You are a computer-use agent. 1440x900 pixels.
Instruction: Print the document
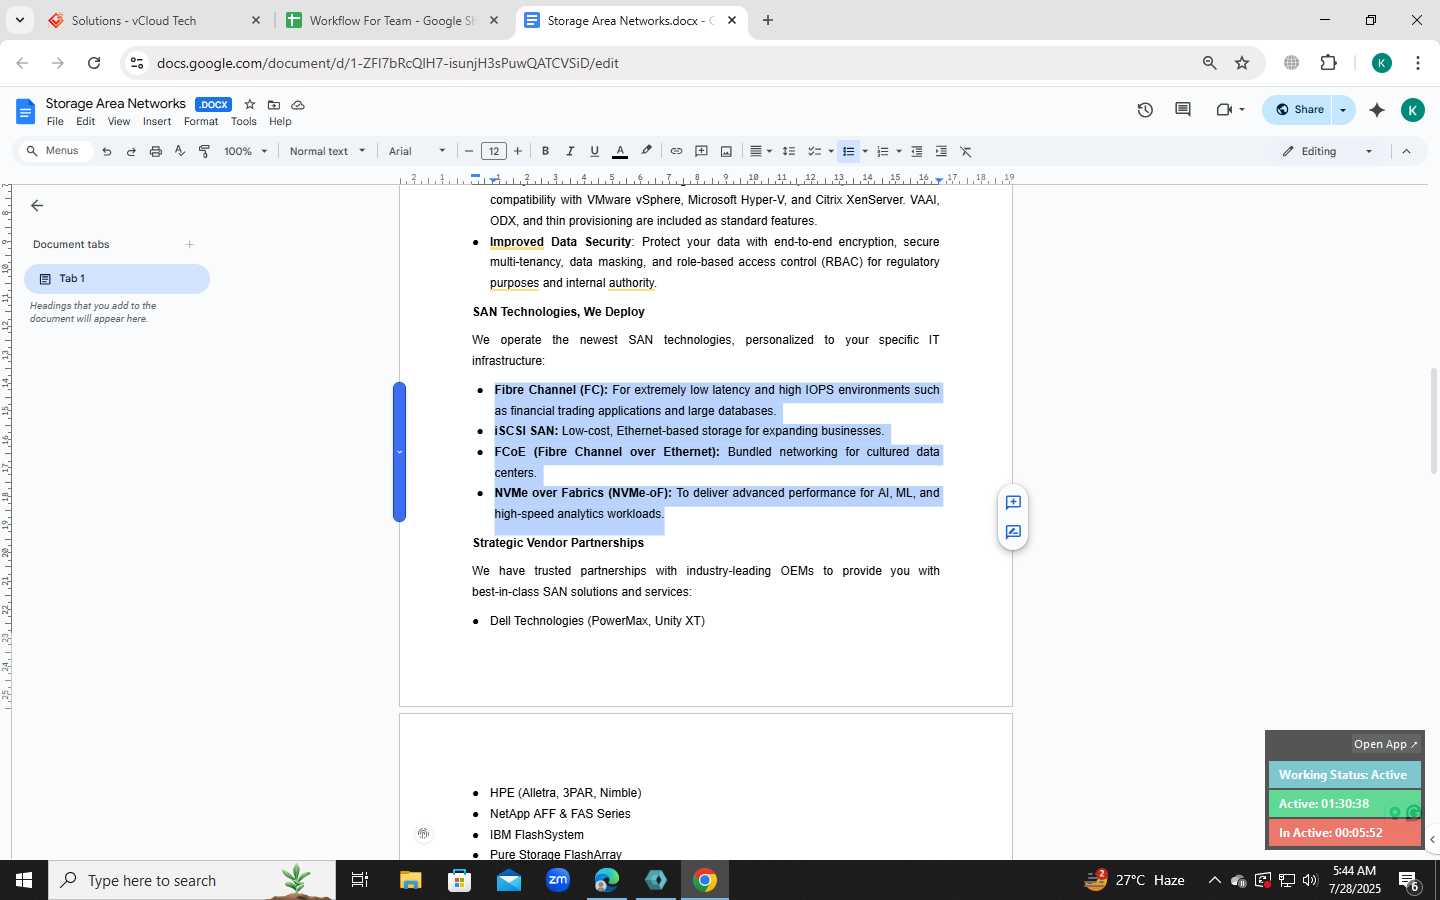(x=155, y=151)
